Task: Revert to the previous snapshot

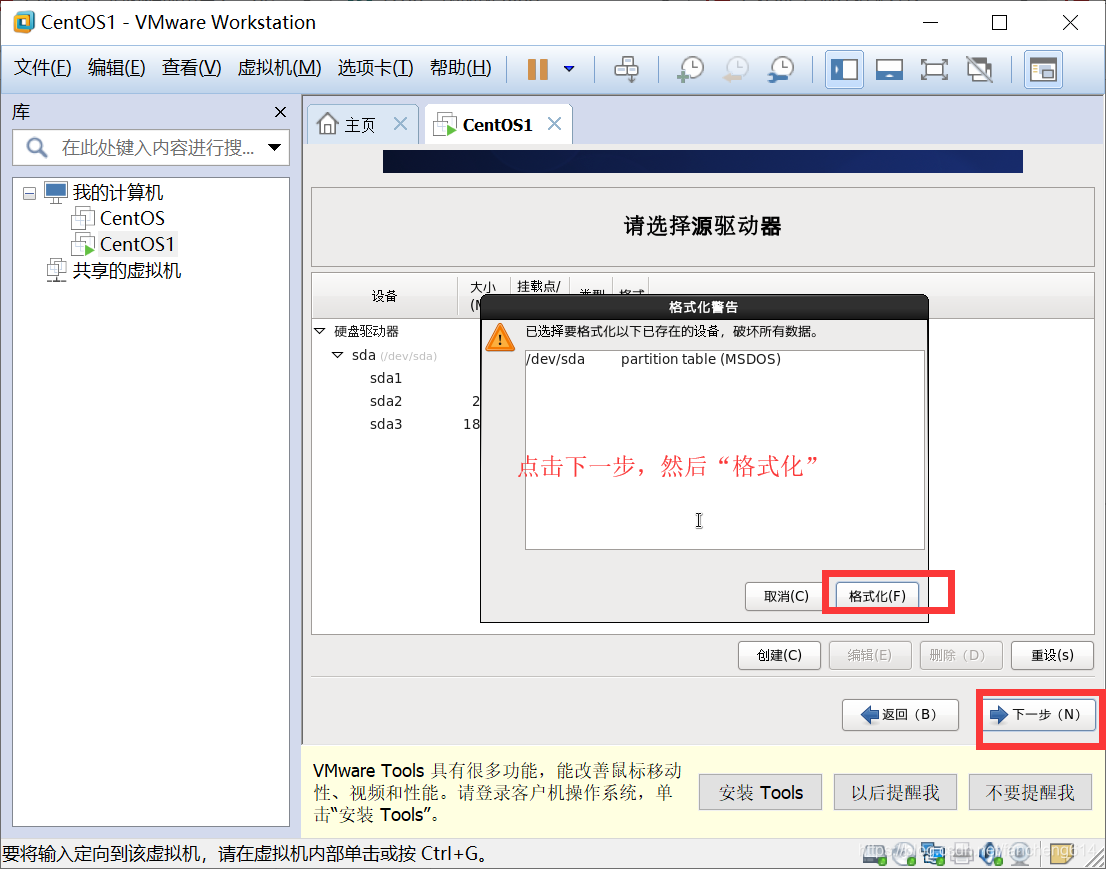Action: tap(736, 69)
